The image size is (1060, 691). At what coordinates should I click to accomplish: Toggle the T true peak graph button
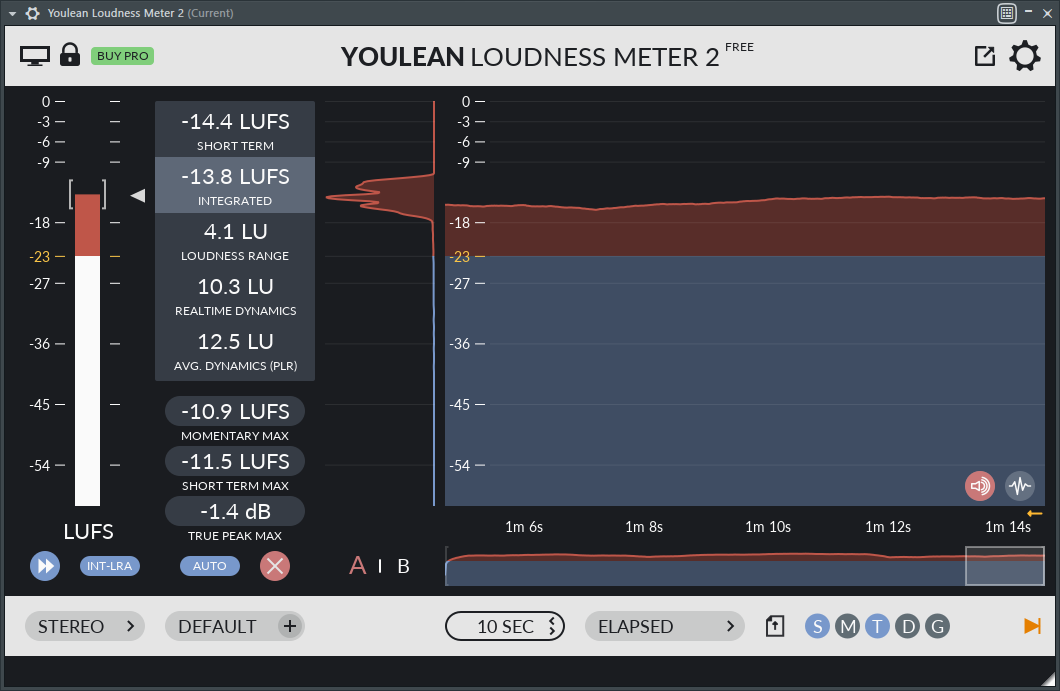877,627
